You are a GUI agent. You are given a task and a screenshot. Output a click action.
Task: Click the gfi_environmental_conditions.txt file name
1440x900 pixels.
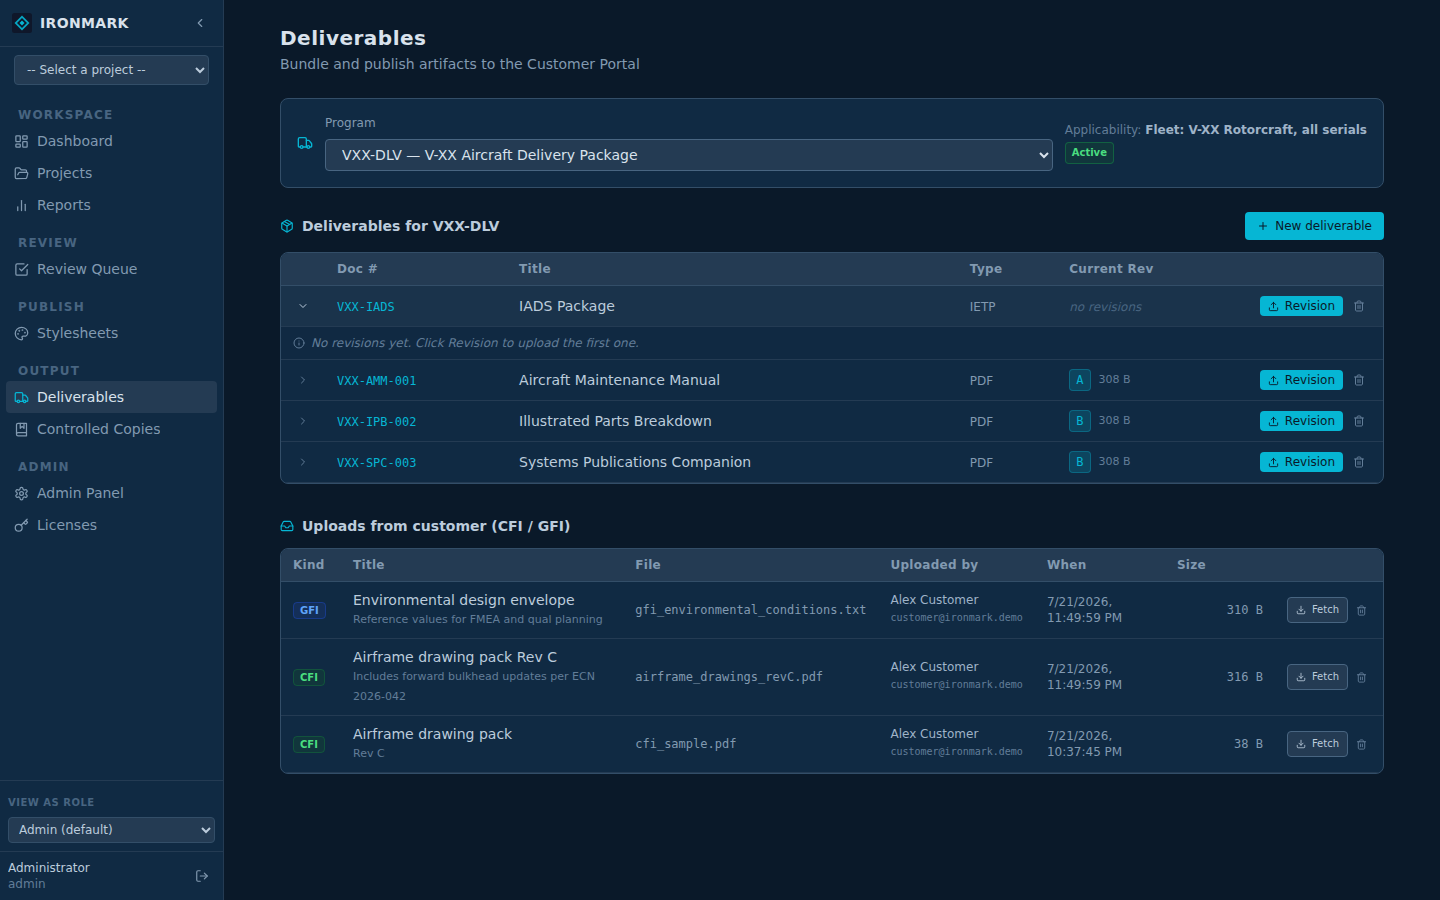pos(750,610)
